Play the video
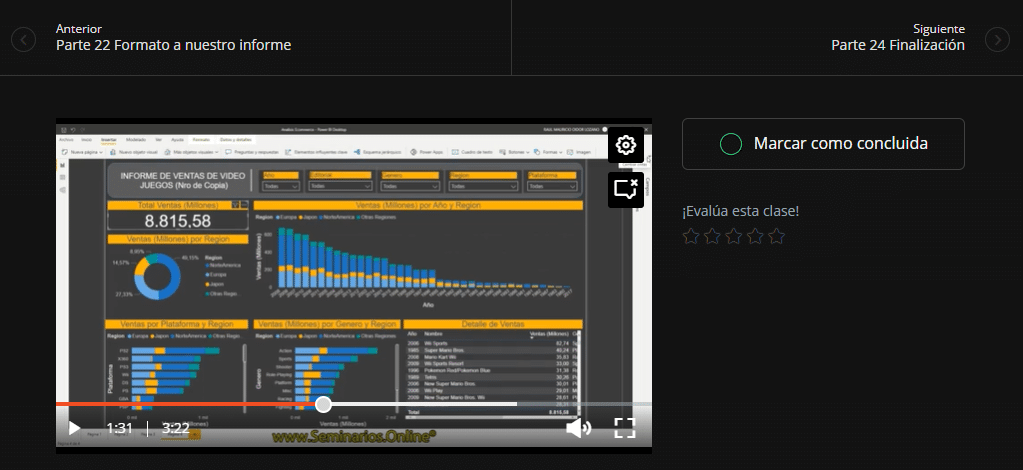The image size is (1023, 470). [x=74, y=428]
